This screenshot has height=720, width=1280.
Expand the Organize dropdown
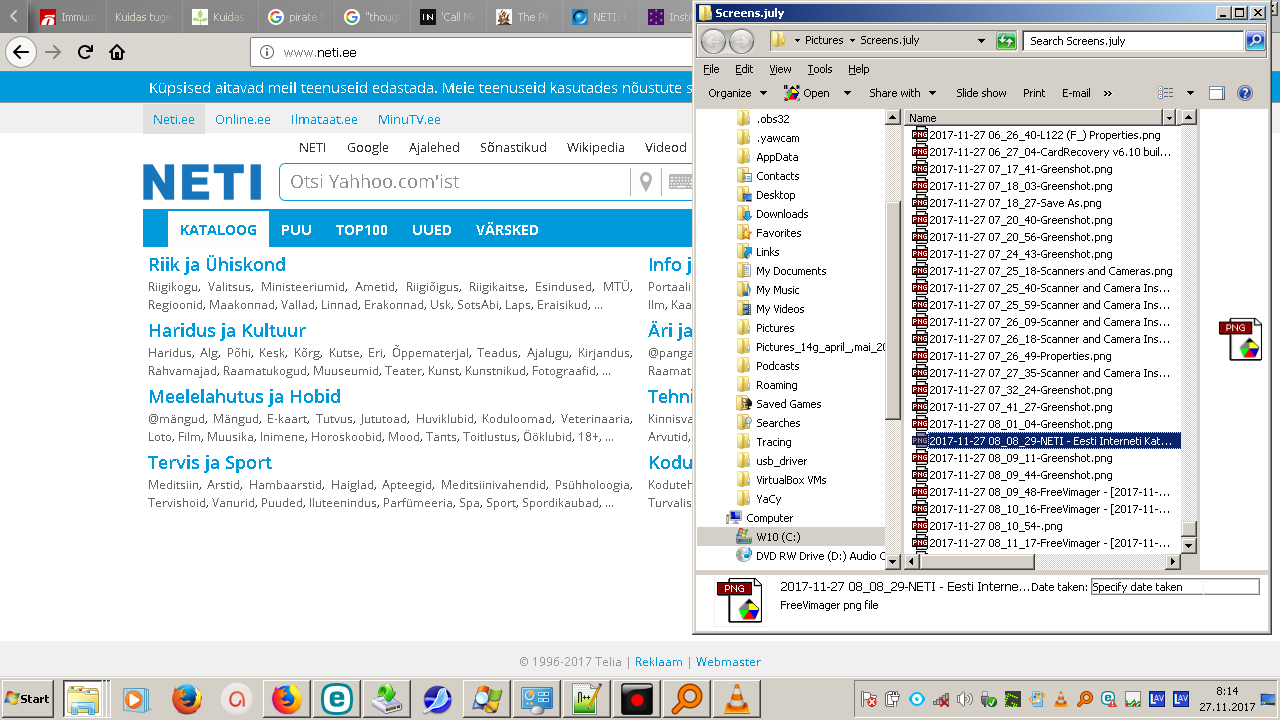coord(736,93)
